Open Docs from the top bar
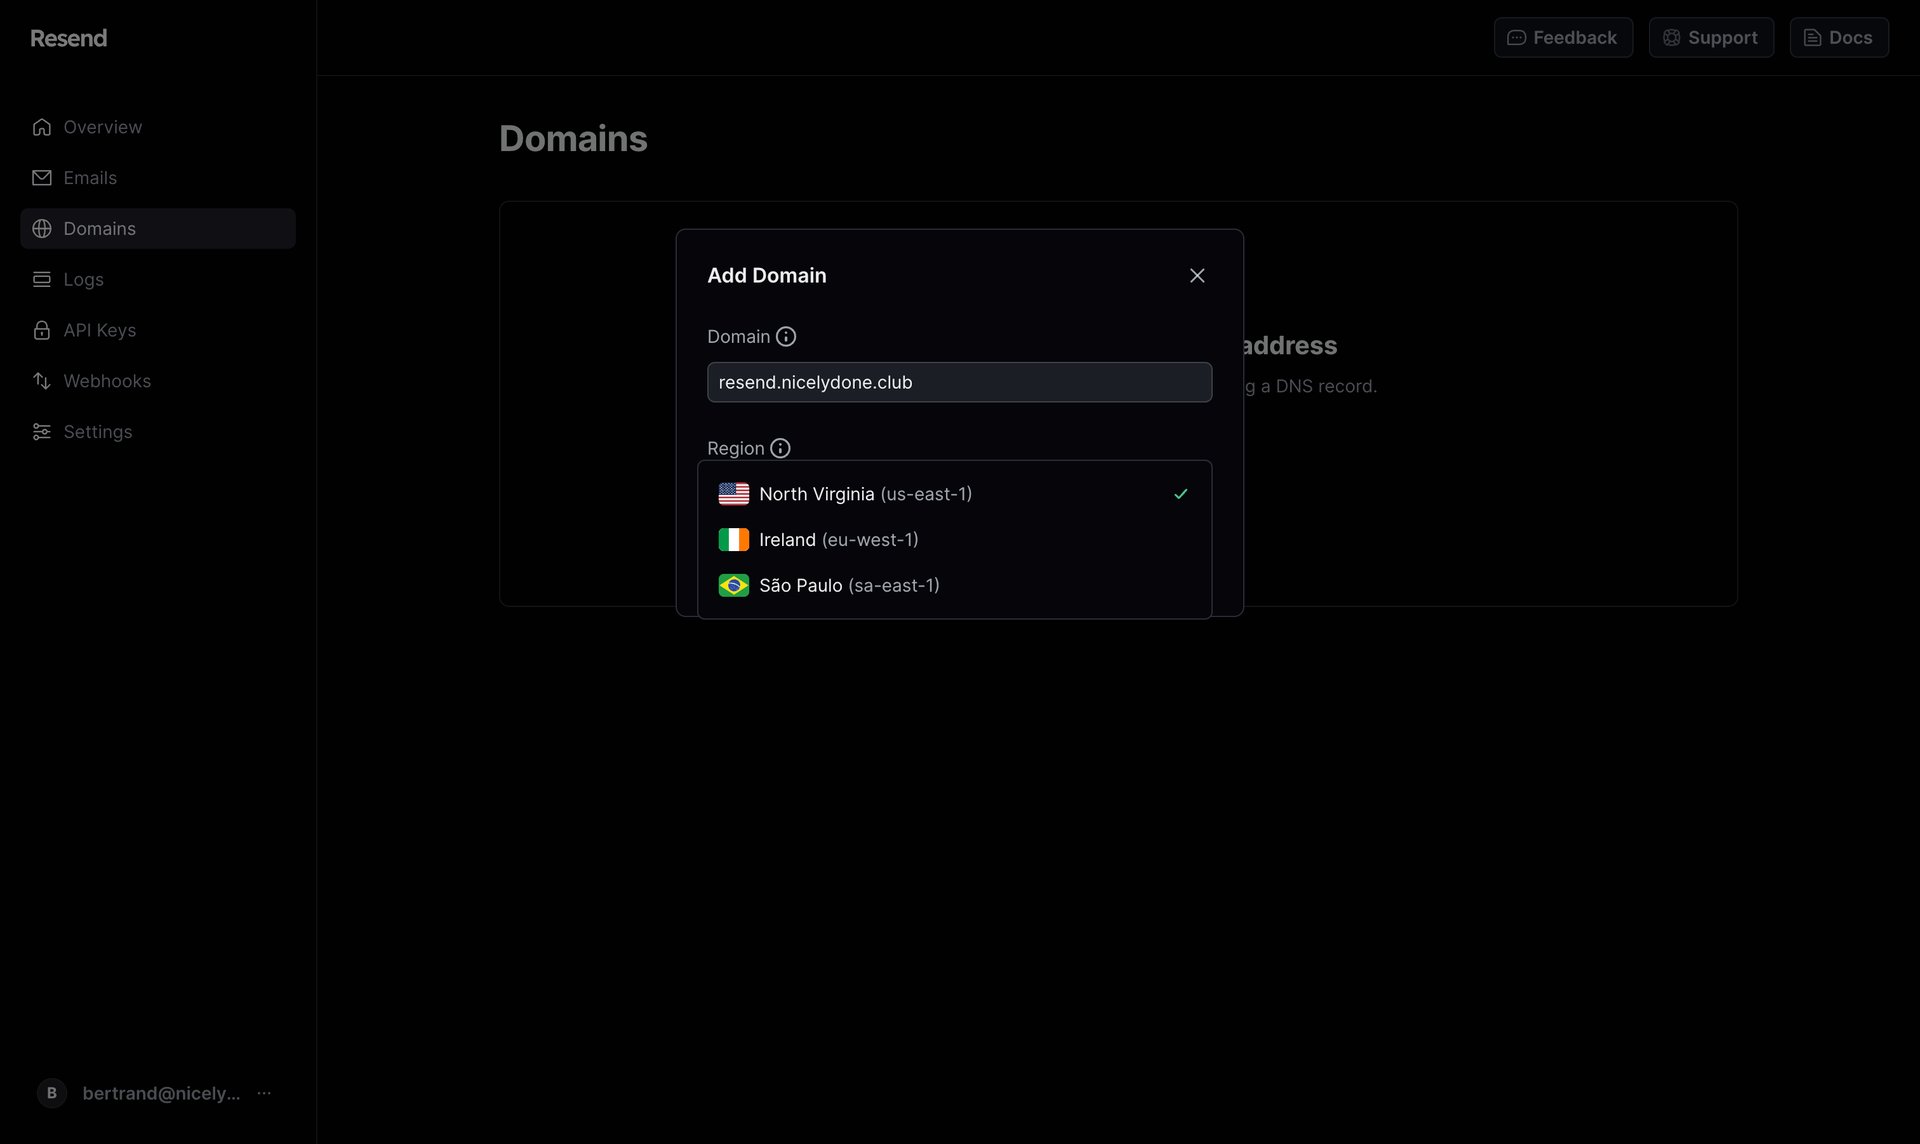This screenshot has width=1920, height=1144. [x=1839, y=37]
